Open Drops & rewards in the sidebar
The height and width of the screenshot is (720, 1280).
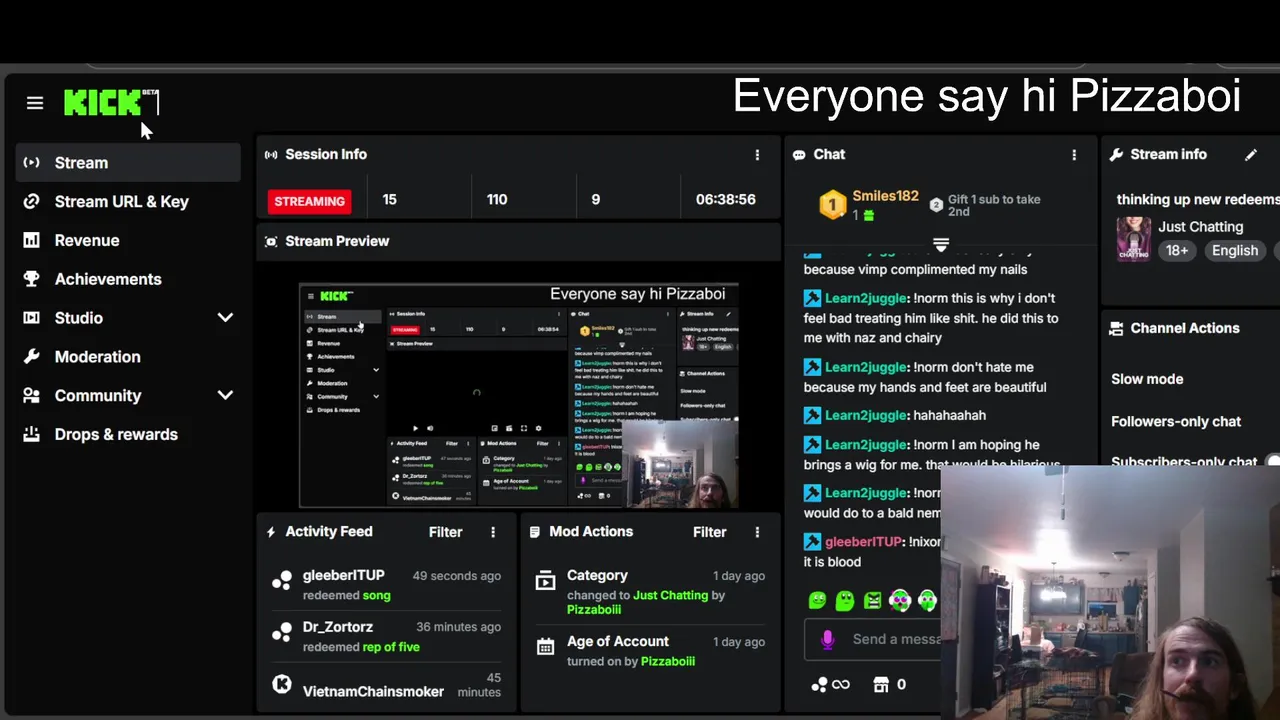[x=128, y=435]
